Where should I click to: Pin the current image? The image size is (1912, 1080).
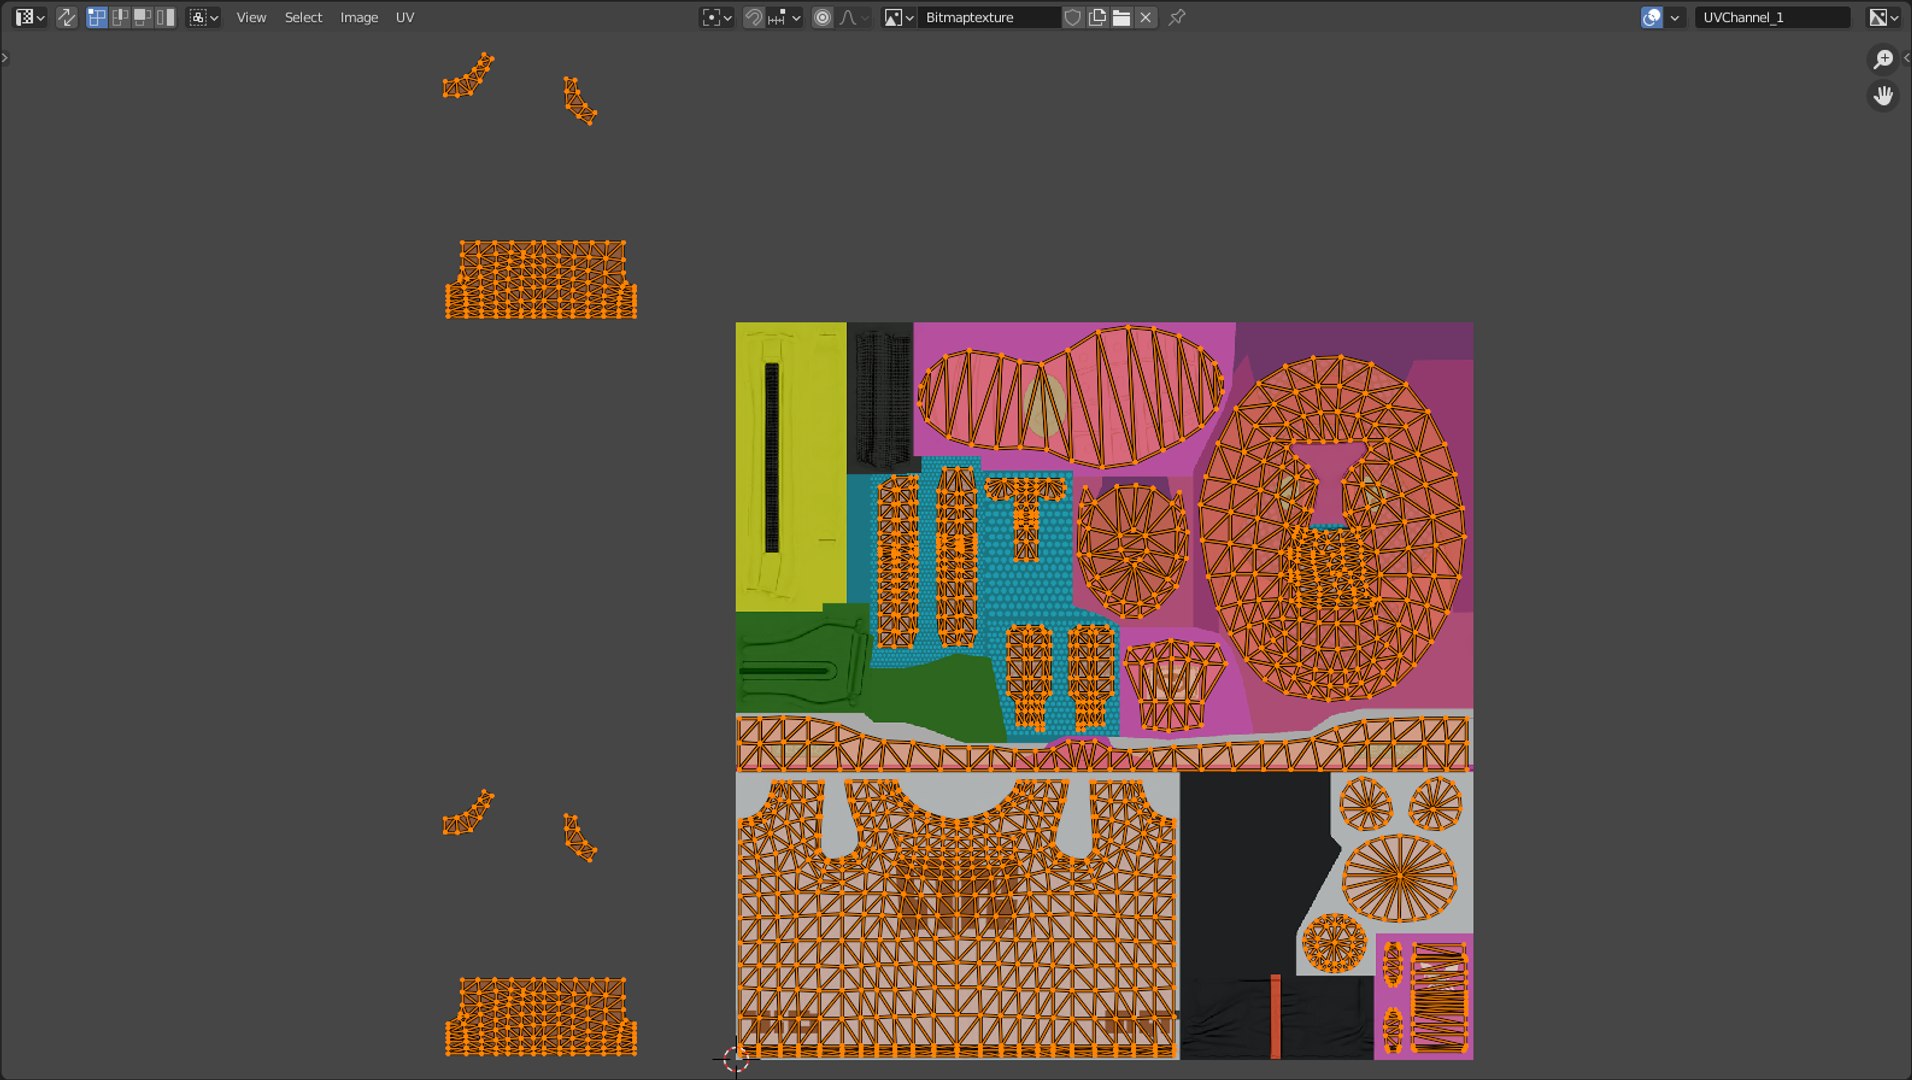click(1177, 17)
